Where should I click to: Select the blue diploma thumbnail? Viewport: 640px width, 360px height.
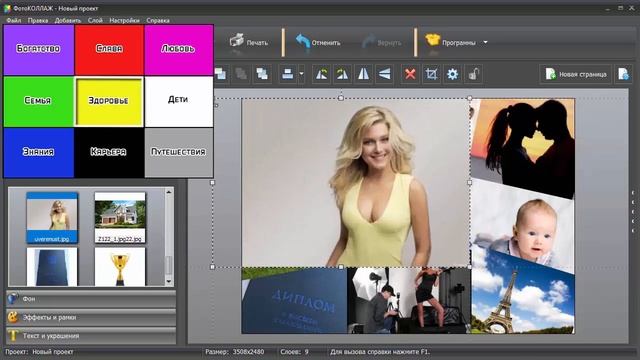(52, 267)
